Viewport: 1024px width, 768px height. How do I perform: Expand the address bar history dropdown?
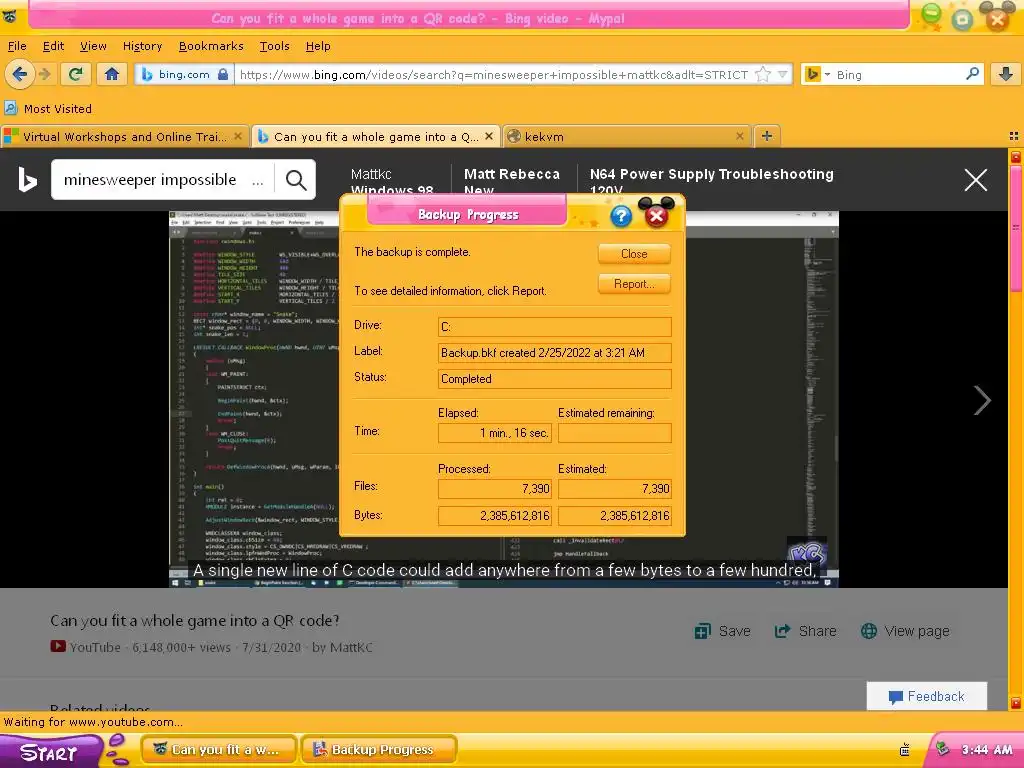coord(782,74)
